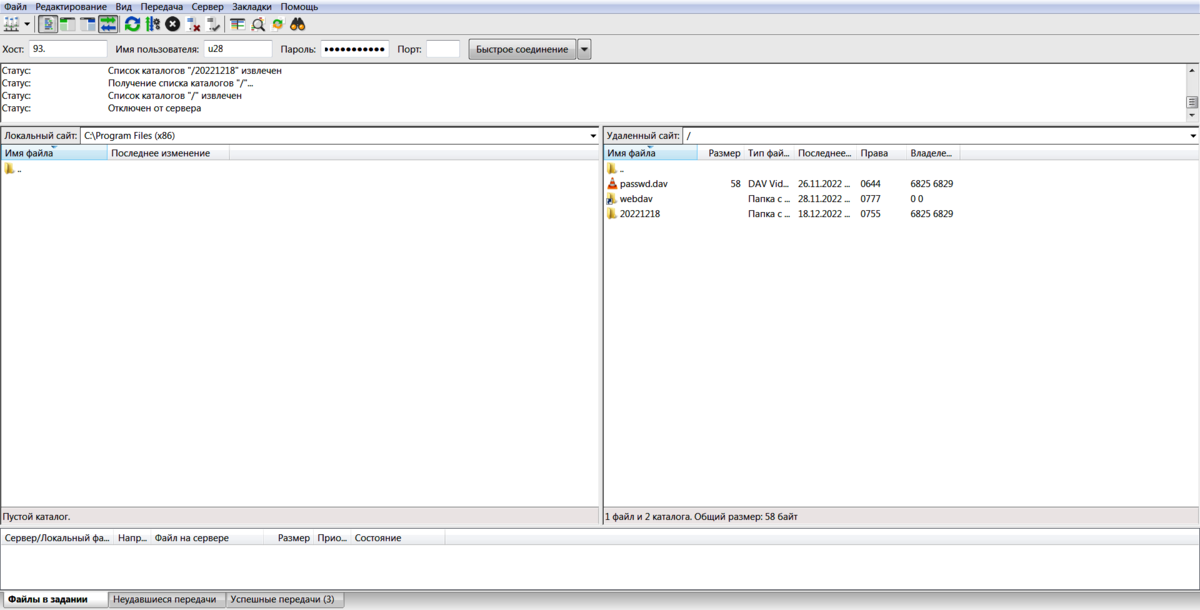
Task: Sort remote list by Тип файла column
Action: [769, 153]
